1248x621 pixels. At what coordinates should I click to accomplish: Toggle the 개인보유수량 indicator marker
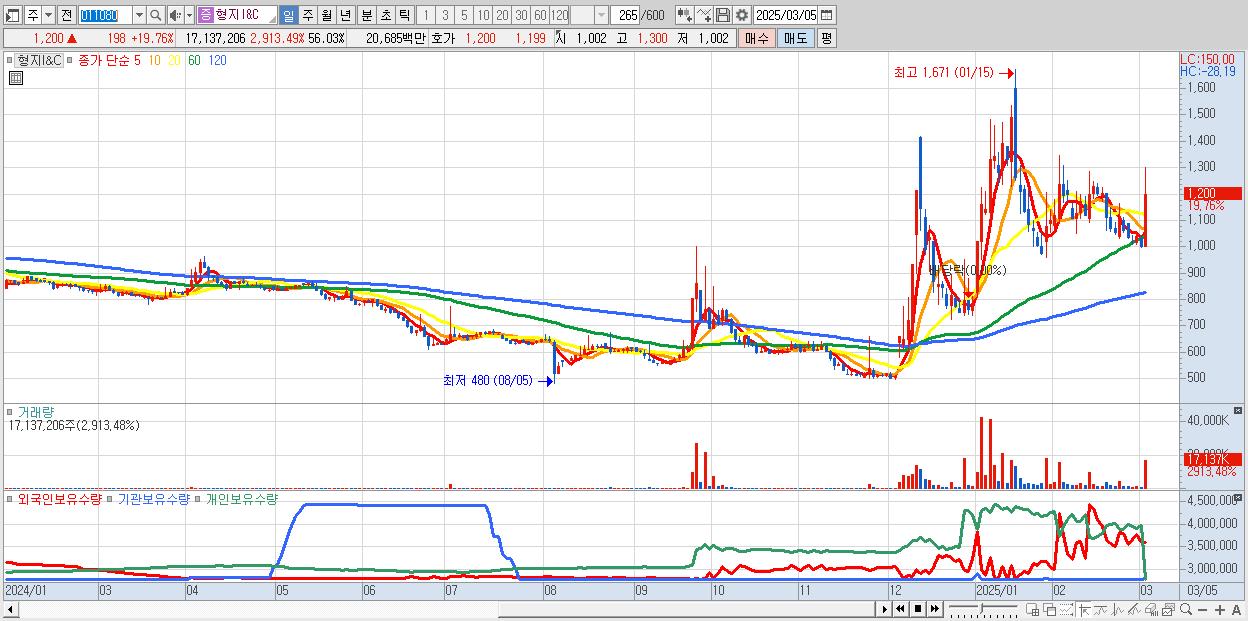pyautogui.click(x=199, y=498)
